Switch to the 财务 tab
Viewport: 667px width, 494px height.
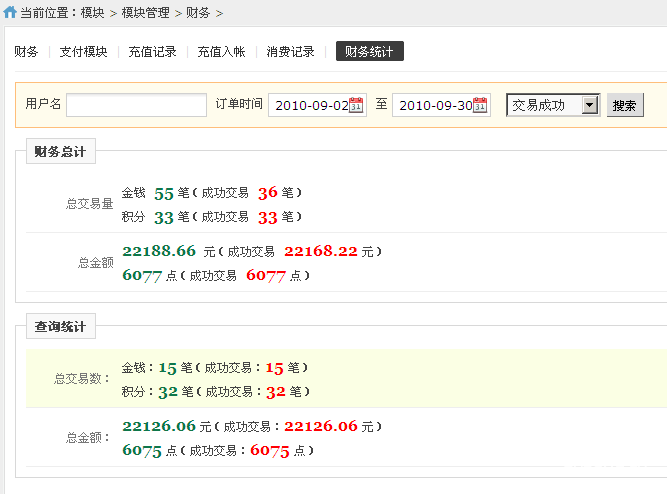(x=27, y=52)
